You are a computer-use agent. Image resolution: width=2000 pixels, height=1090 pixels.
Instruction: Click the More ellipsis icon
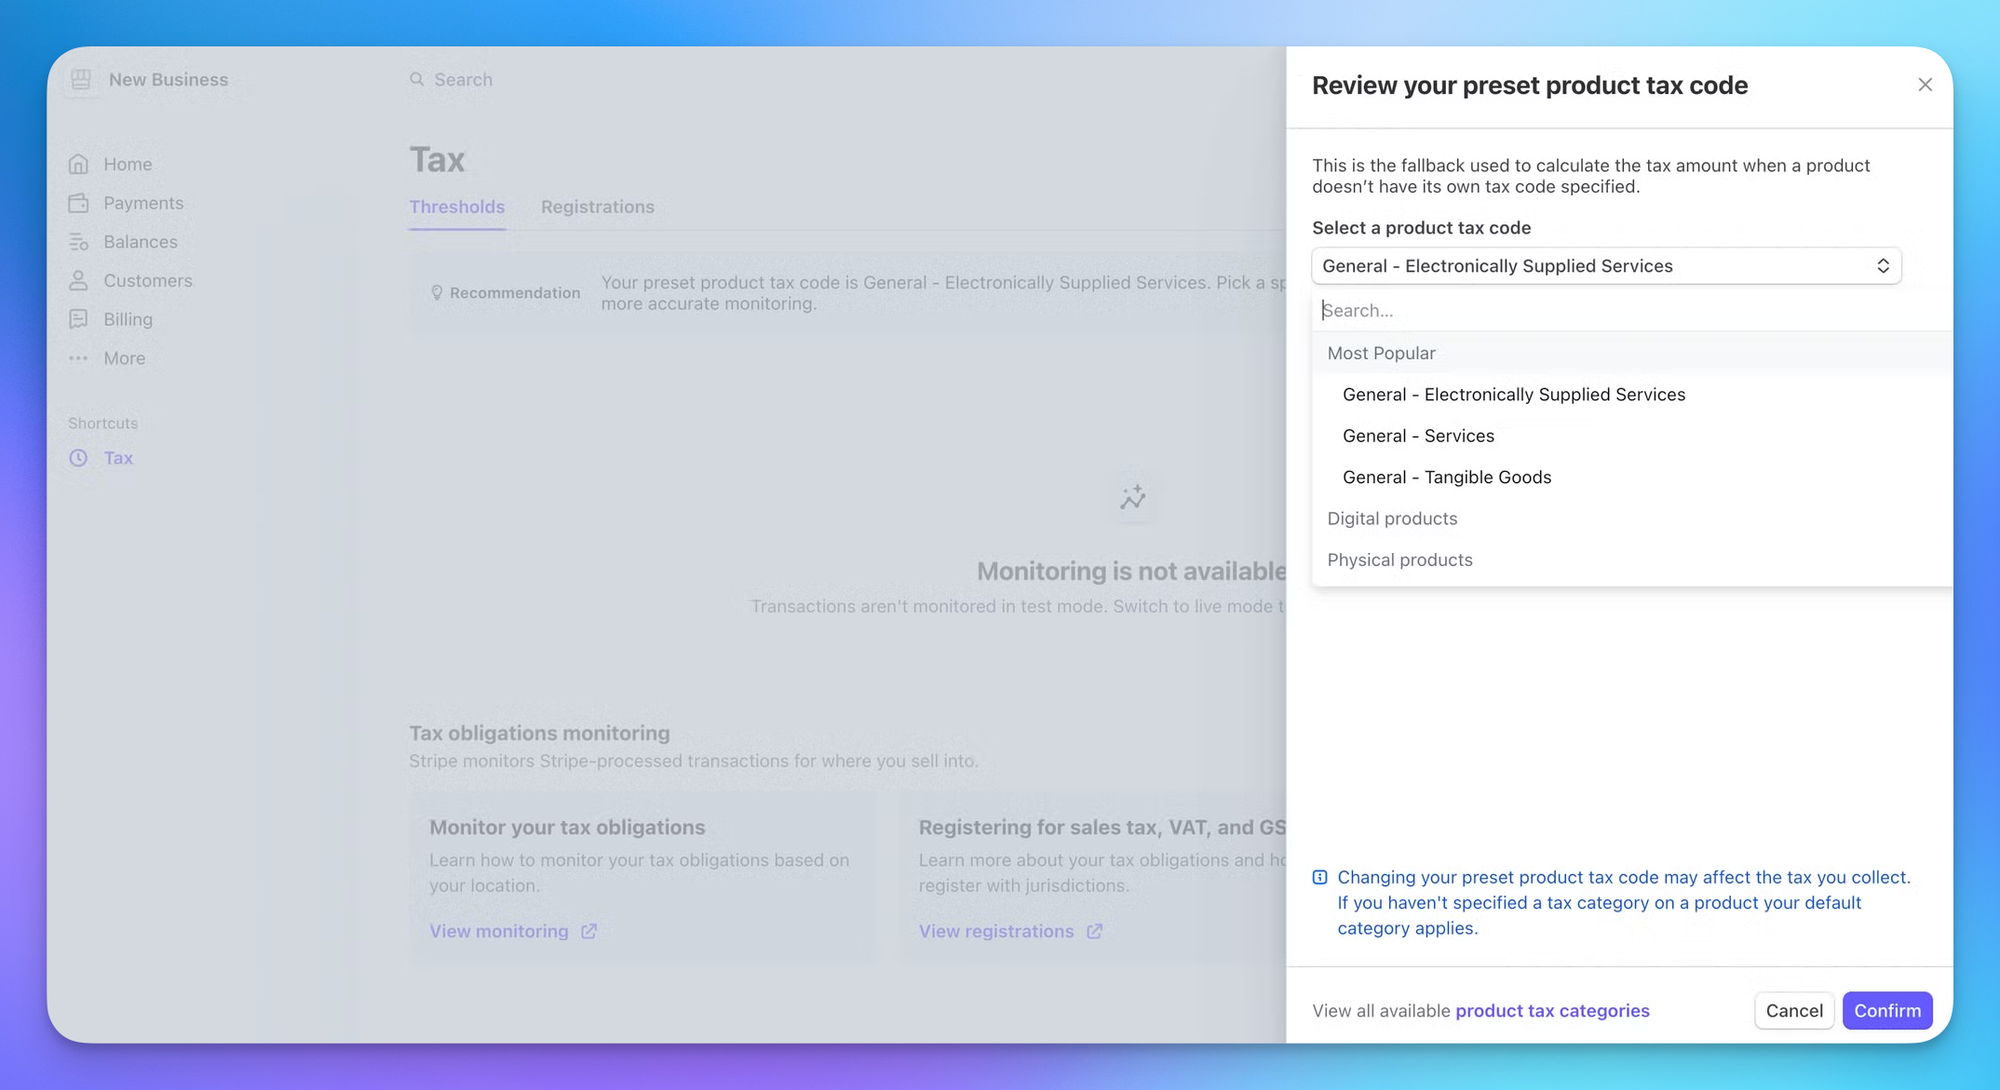pos(79,358)
